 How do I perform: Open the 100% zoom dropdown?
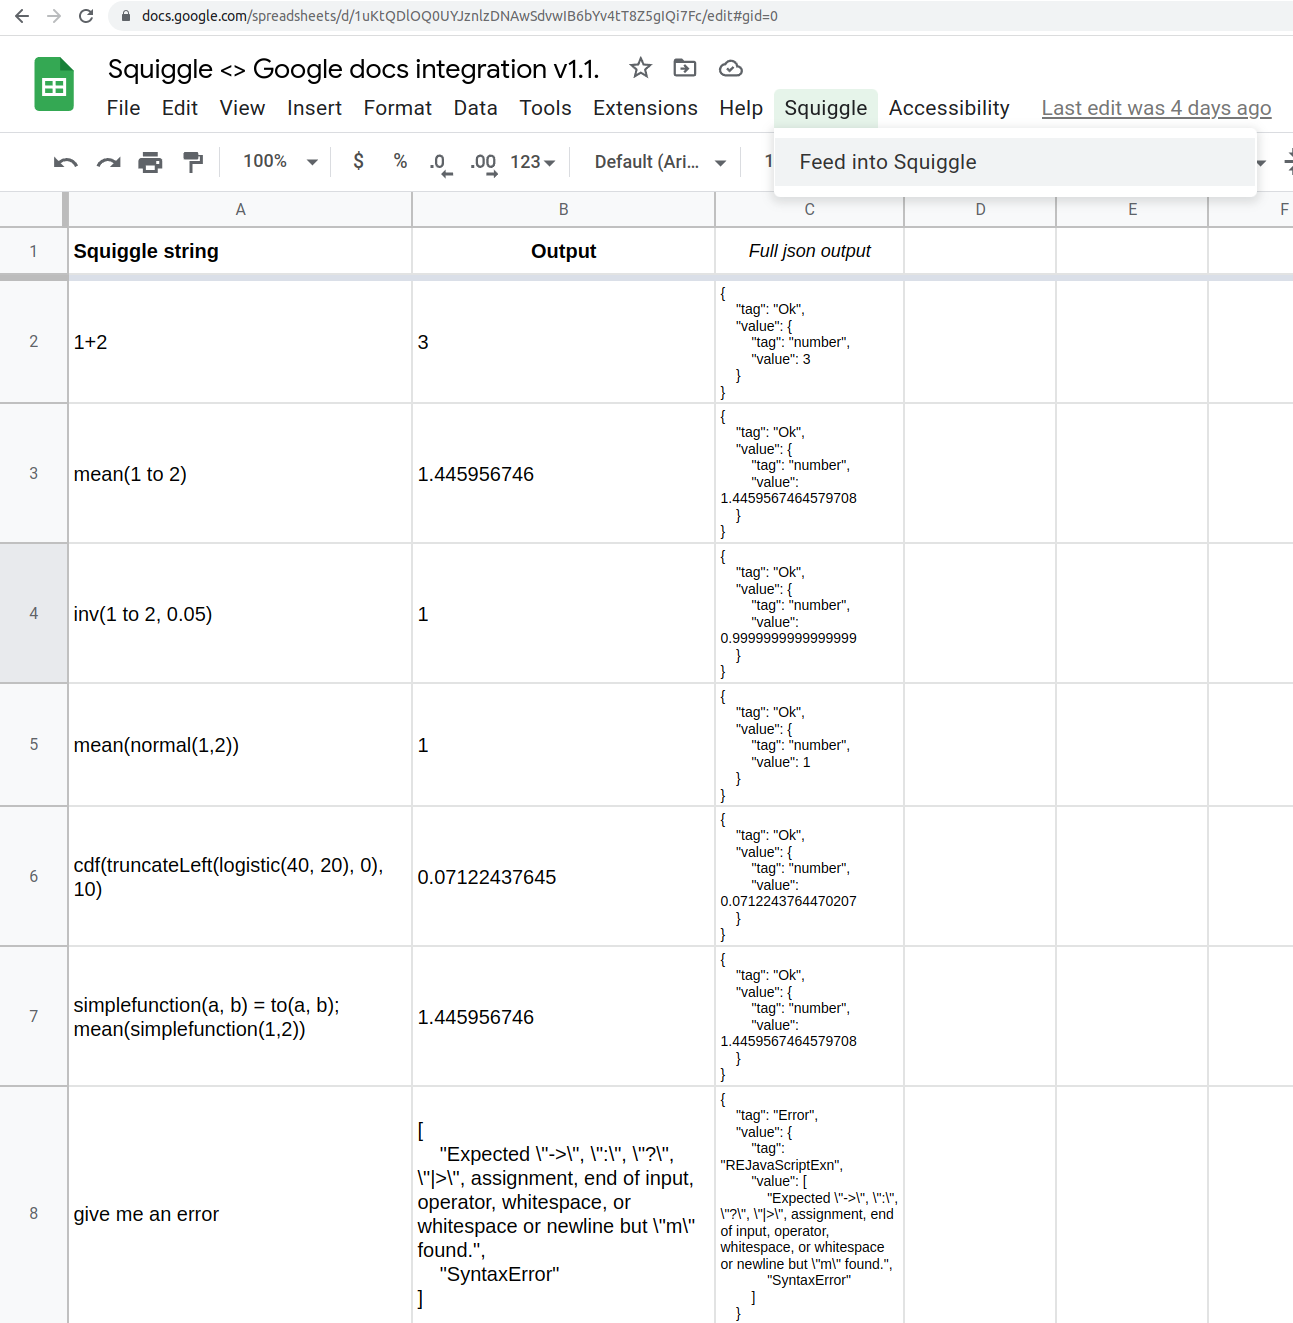click(x=281, y=161)
